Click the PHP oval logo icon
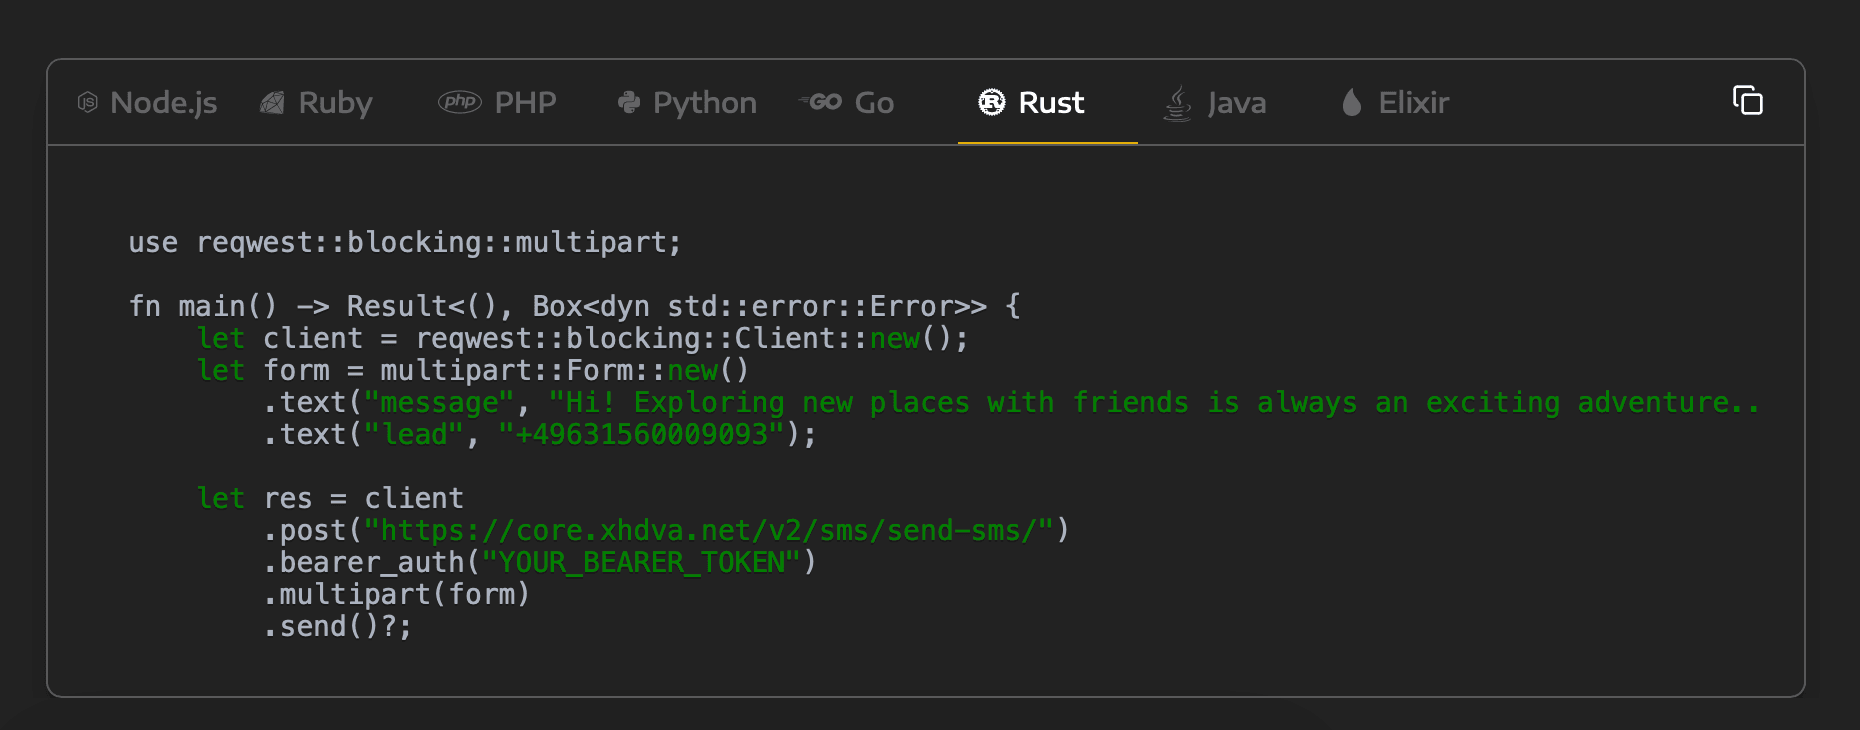This screenshot has height=730, width=1860. coord(460,102)
